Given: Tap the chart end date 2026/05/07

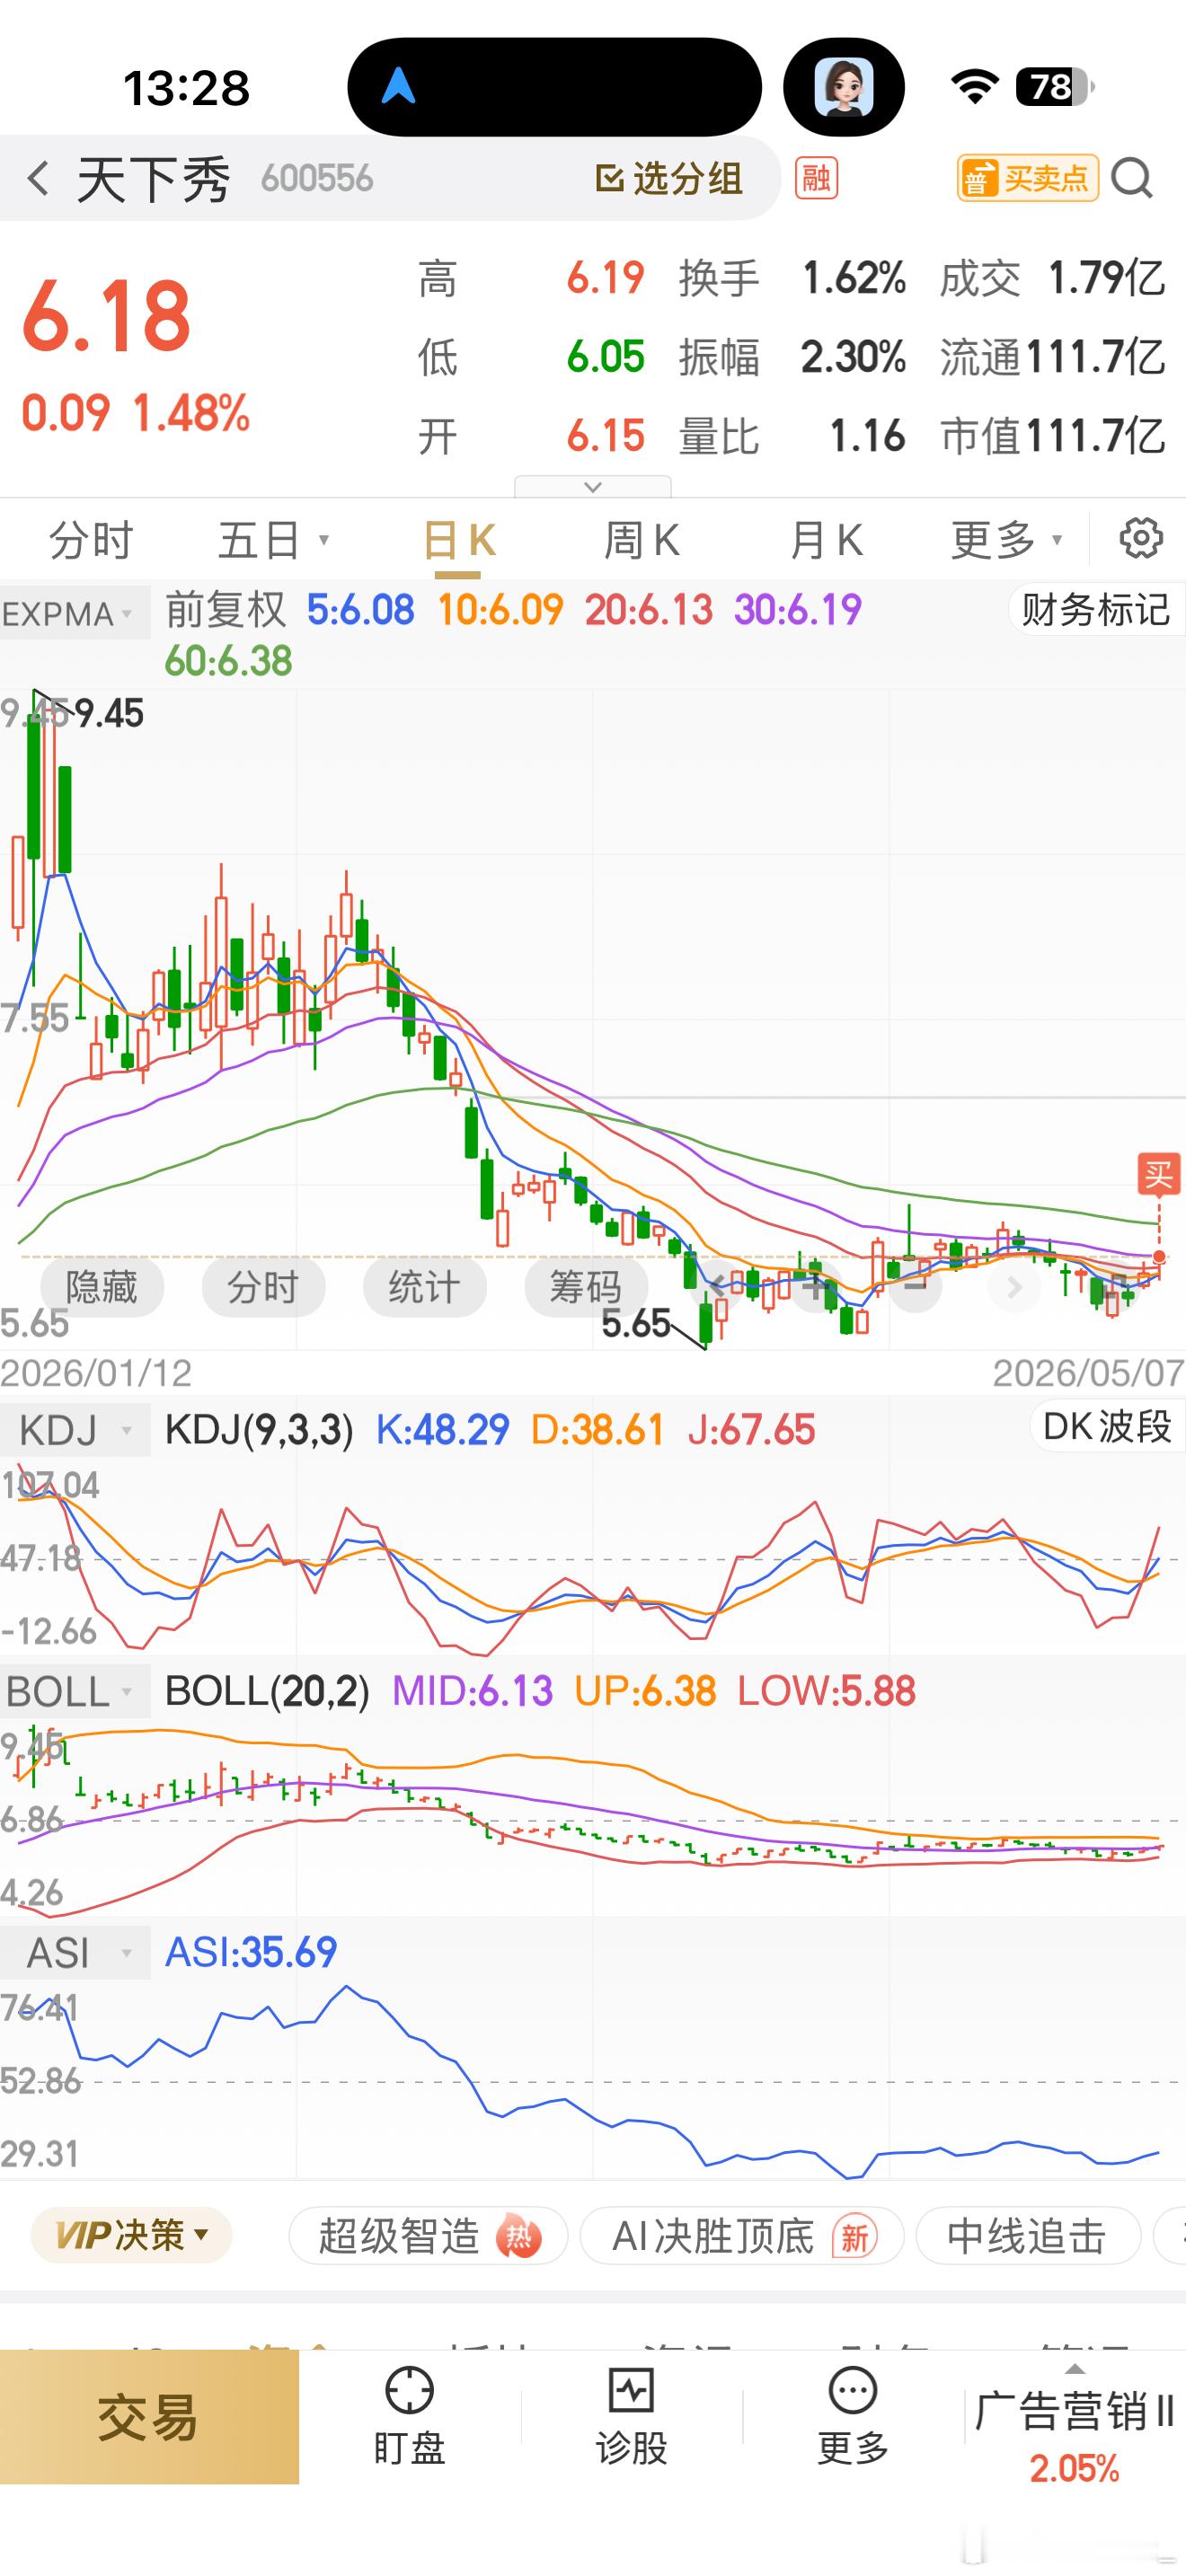Looking at the screenshot, I should [1089, 1373].
